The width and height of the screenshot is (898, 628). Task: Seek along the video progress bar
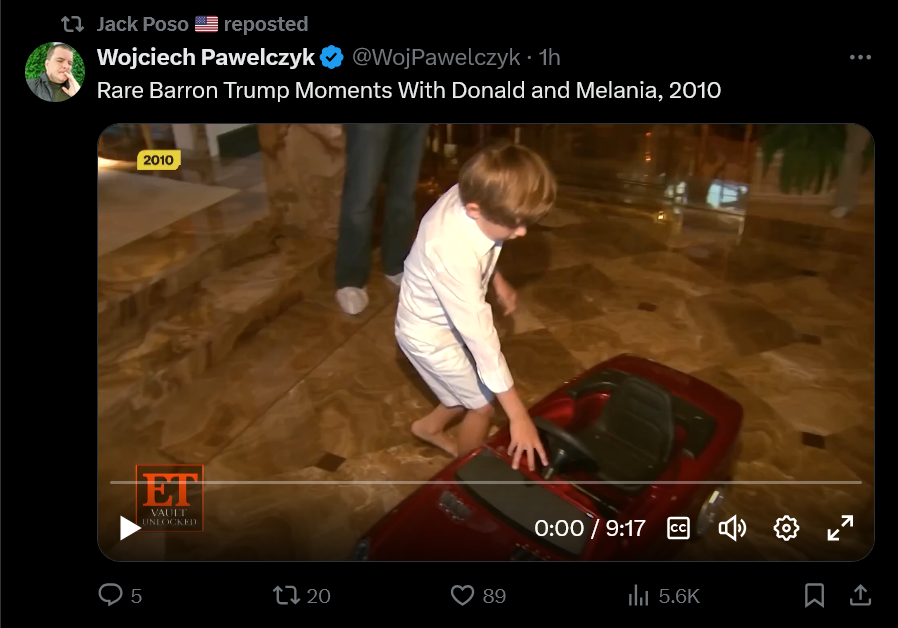(x=486, y=483)
